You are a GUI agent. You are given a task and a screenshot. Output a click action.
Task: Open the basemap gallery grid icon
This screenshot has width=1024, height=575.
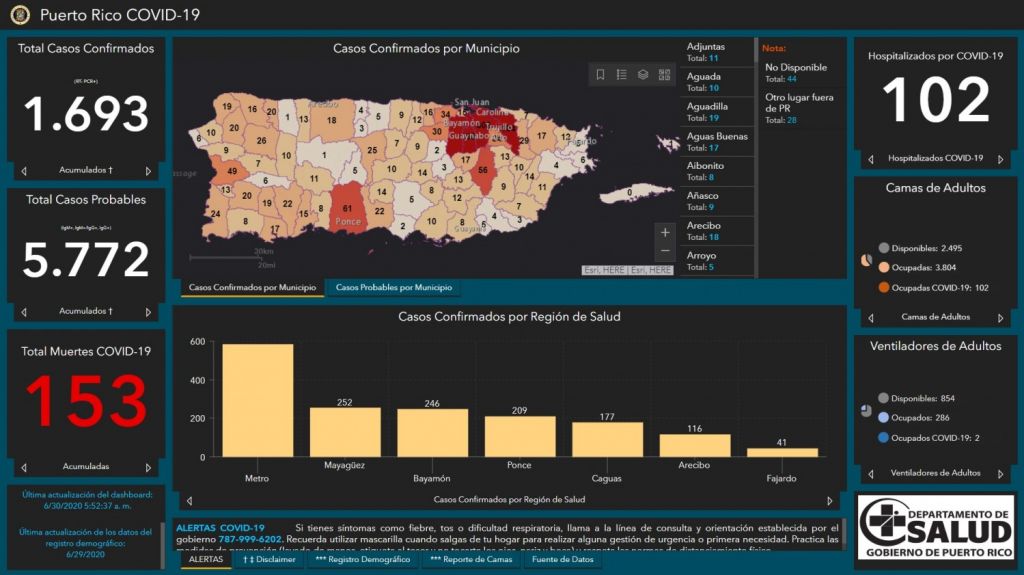tap(664, 75)
